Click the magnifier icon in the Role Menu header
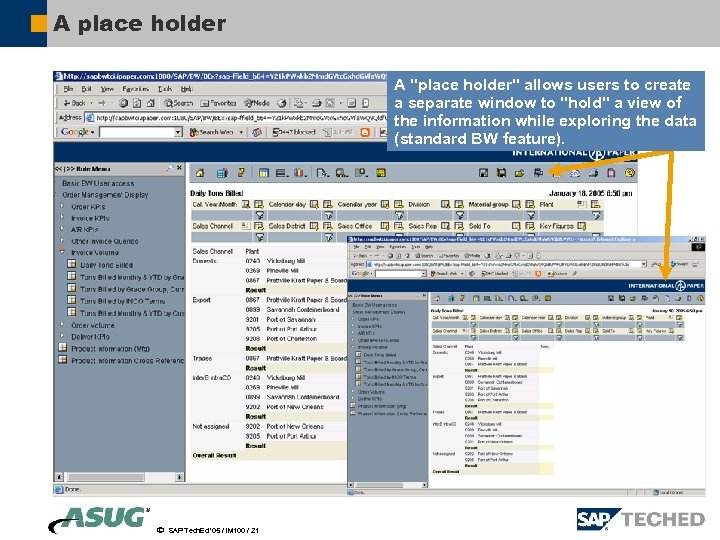Screen dimensions: 720x540 169,168
